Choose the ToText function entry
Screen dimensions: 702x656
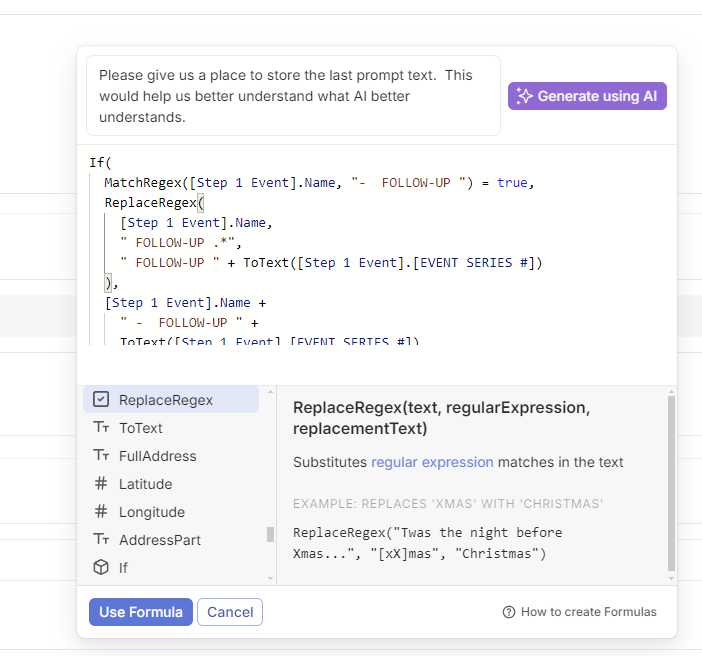click(141, 428)
